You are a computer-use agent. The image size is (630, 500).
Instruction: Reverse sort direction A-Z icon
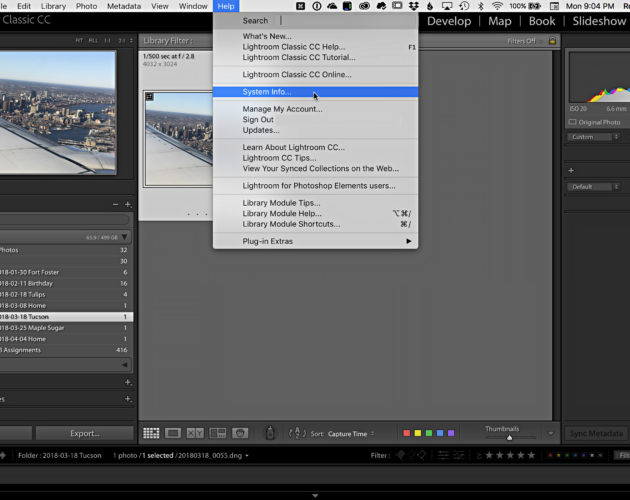297,433
